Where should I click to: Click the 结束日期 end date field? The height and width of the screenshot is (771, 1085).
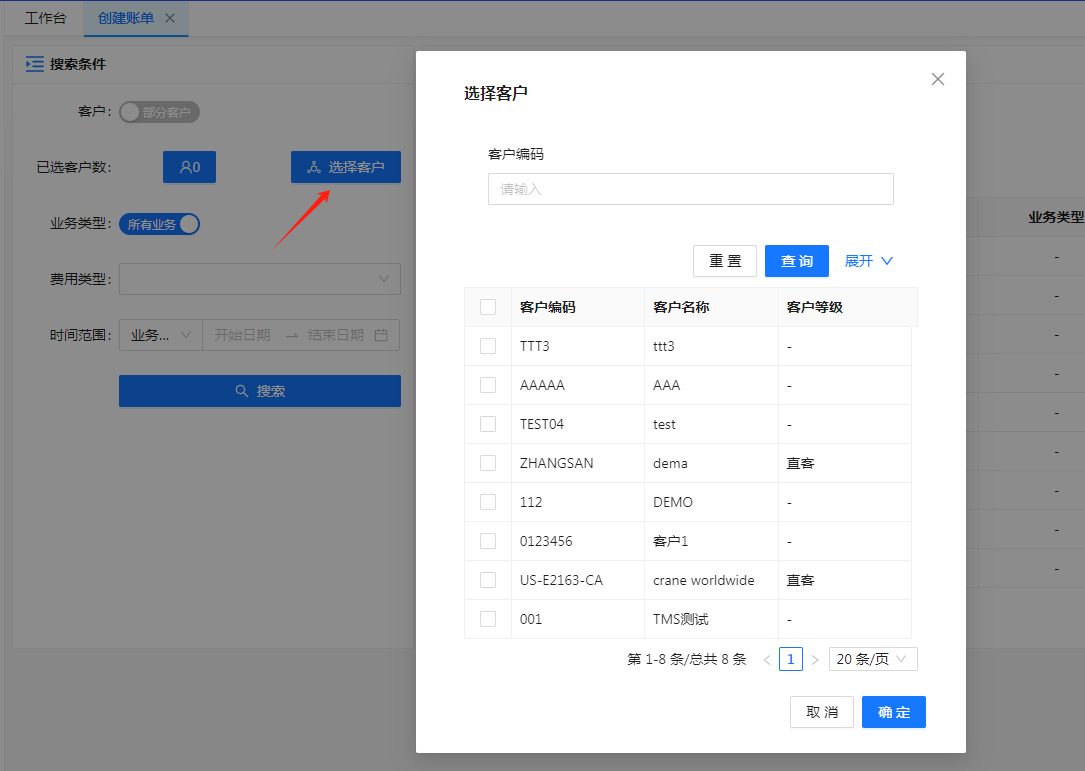pyautogui.click(x=336, y=335)
